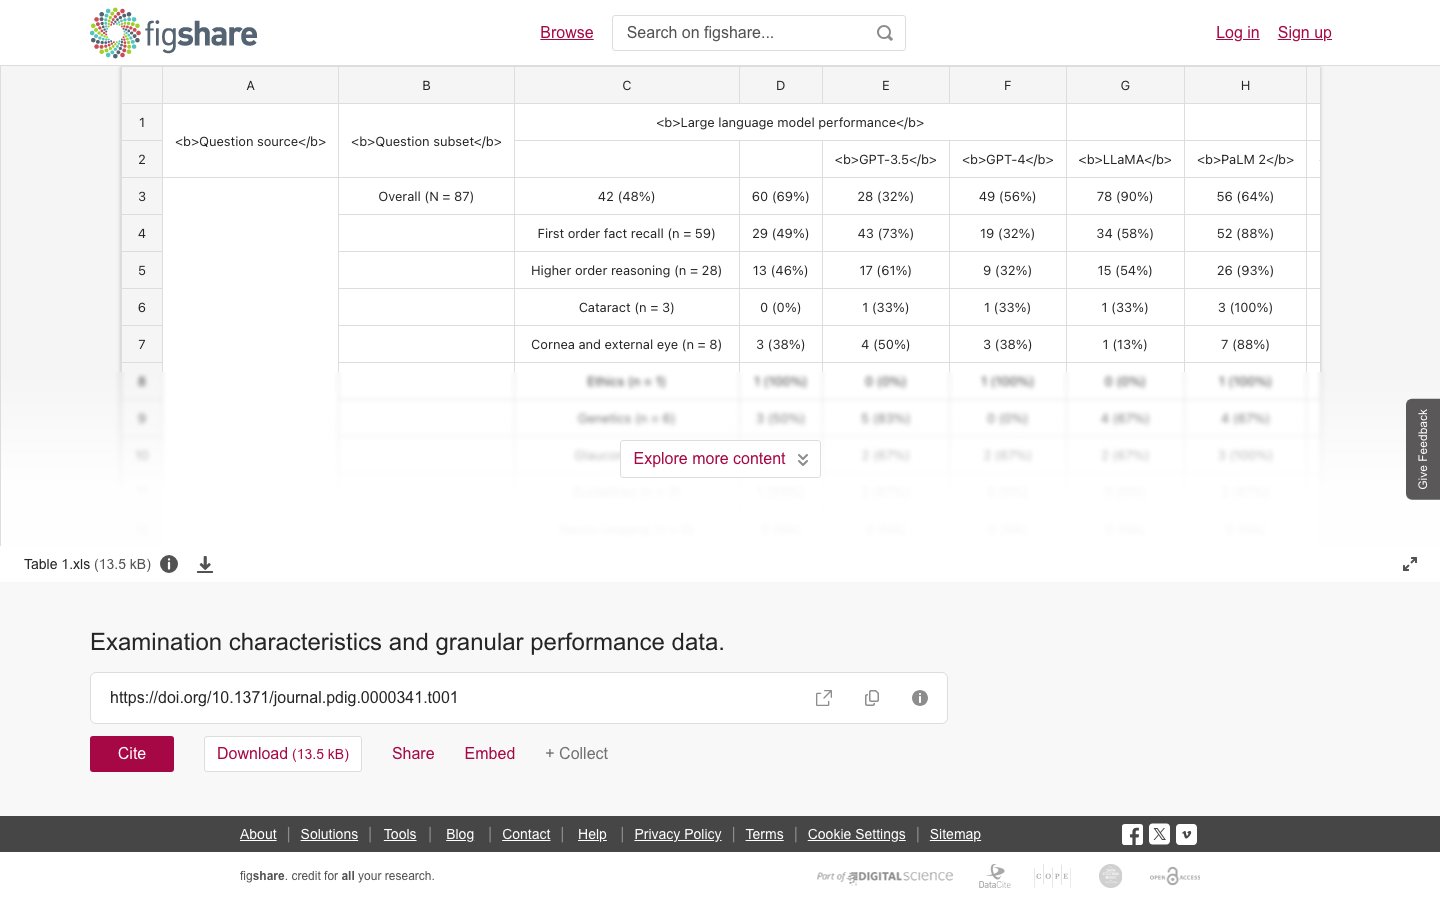The height and width of the screenshot is (900, 1440).
Task: Click the "First order fact recall (n = 59)" cell
Action: pyautogui.click(x=627, y=234)
